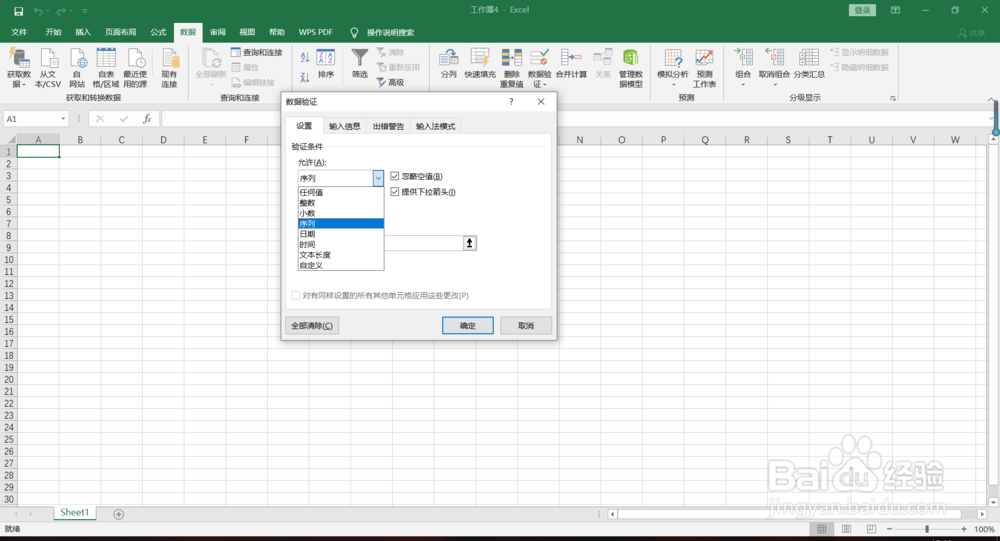Open the Sort (排序) dialog icon
Viewport: 1000px width, 541px height.
click(326, 59)
